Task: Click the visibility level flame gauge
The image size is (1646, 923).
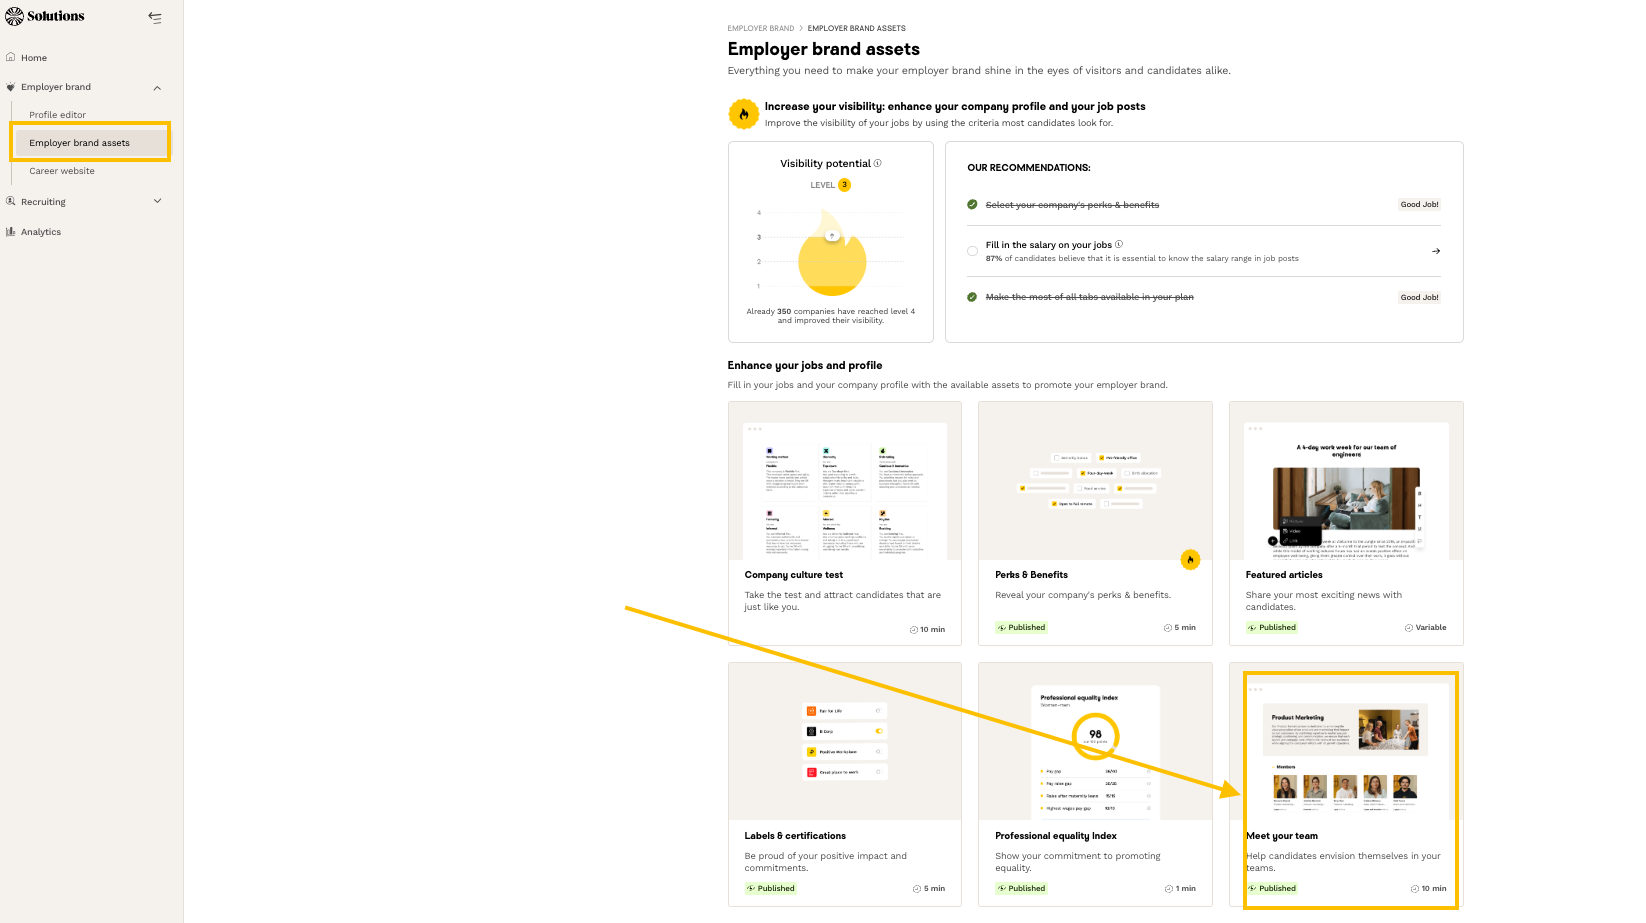Action: (x=832, y=264)
